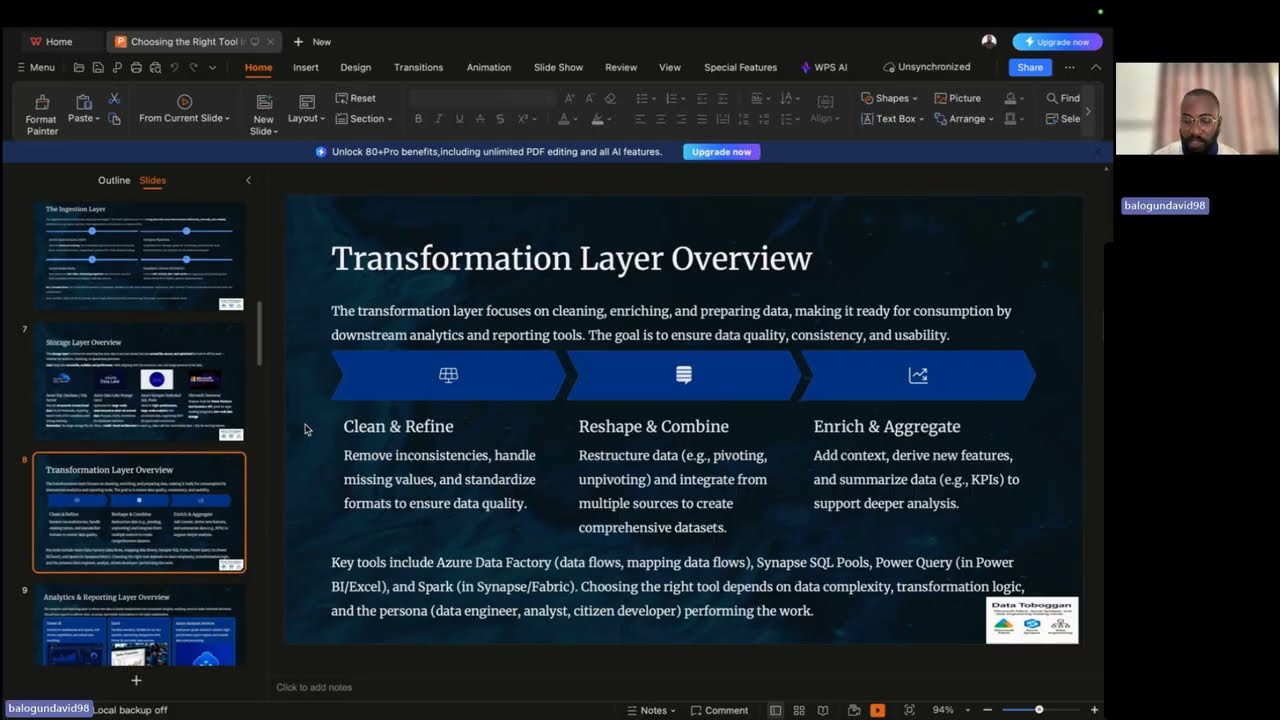The image size is (1280, 720).
Task: Open the Animation ribbon tab
Action: point(489,67)
